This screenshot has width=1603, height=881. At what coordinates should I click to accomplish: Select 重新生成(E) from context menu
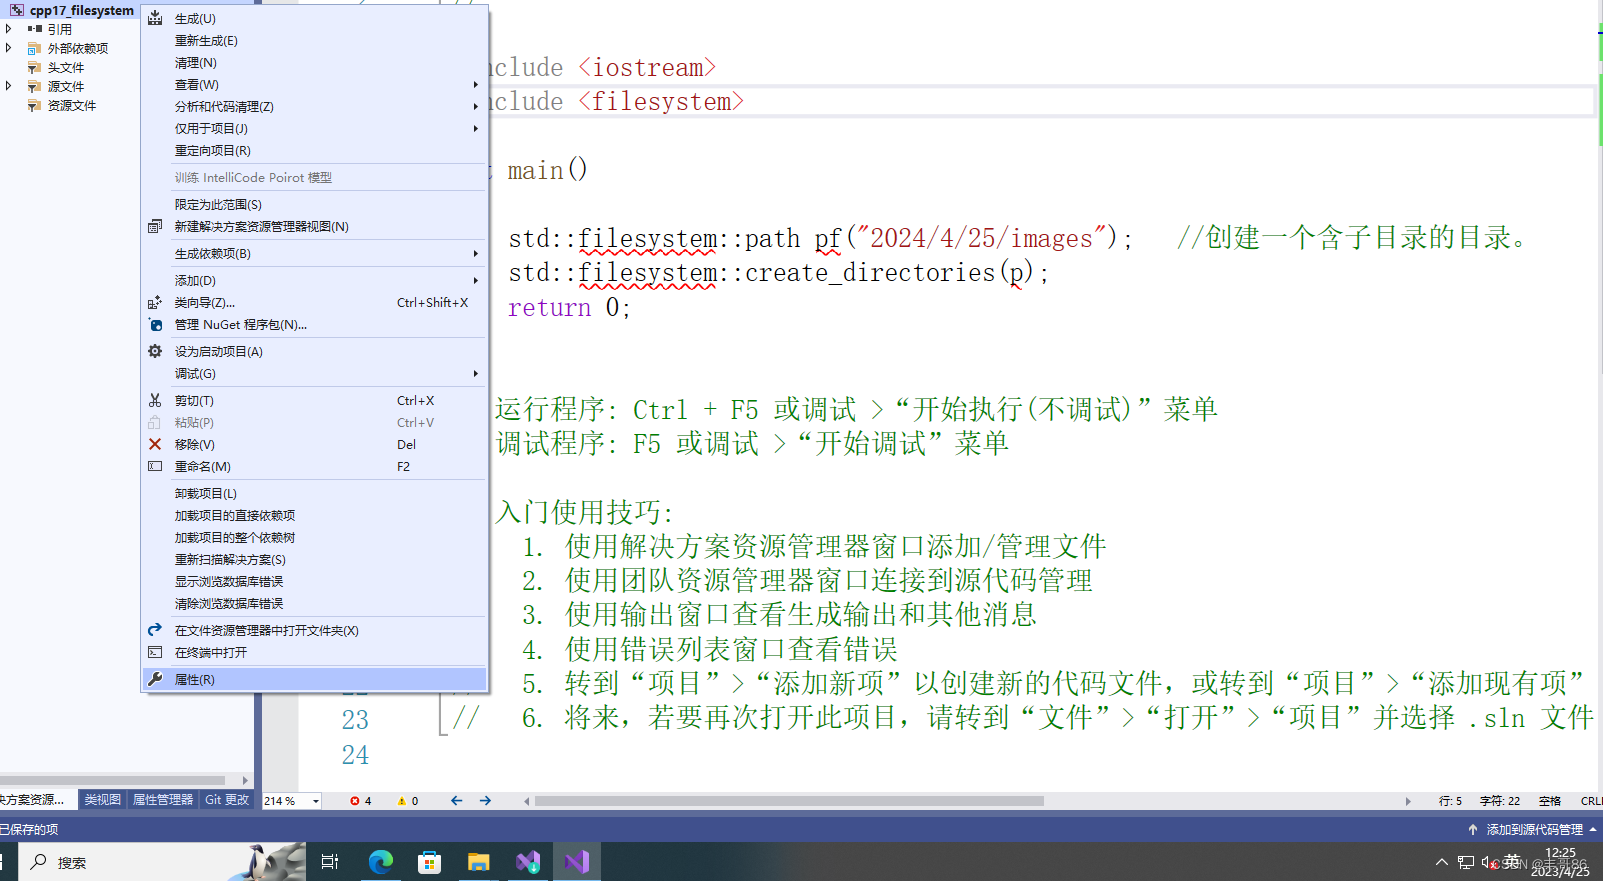pyautogui.click(x=315, y=40)
